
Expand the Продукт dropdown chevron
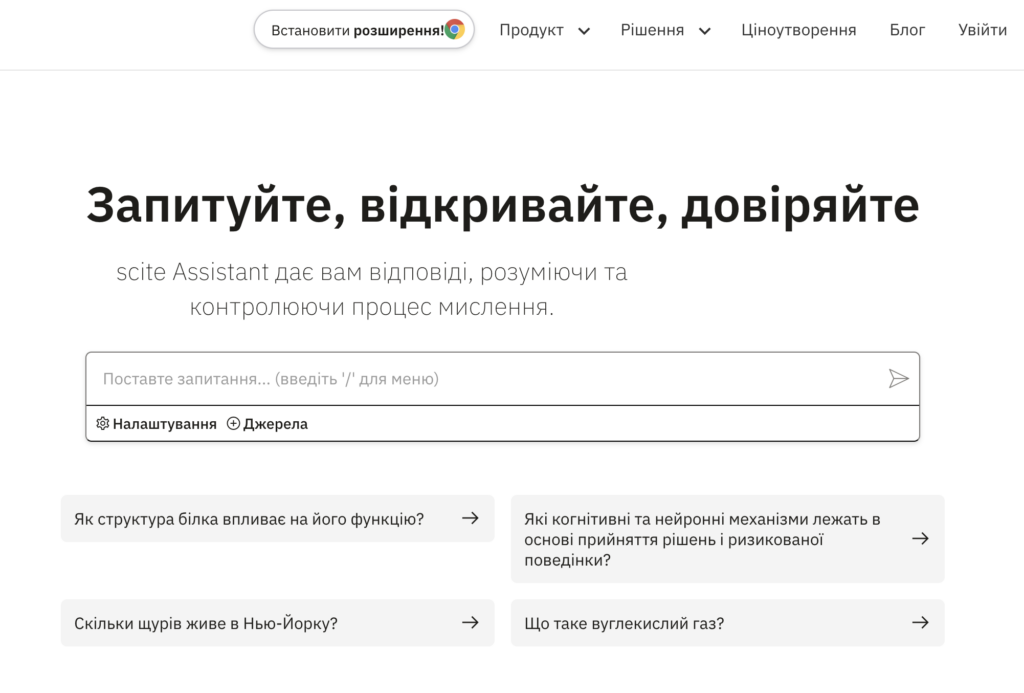[x=584, y=31]
